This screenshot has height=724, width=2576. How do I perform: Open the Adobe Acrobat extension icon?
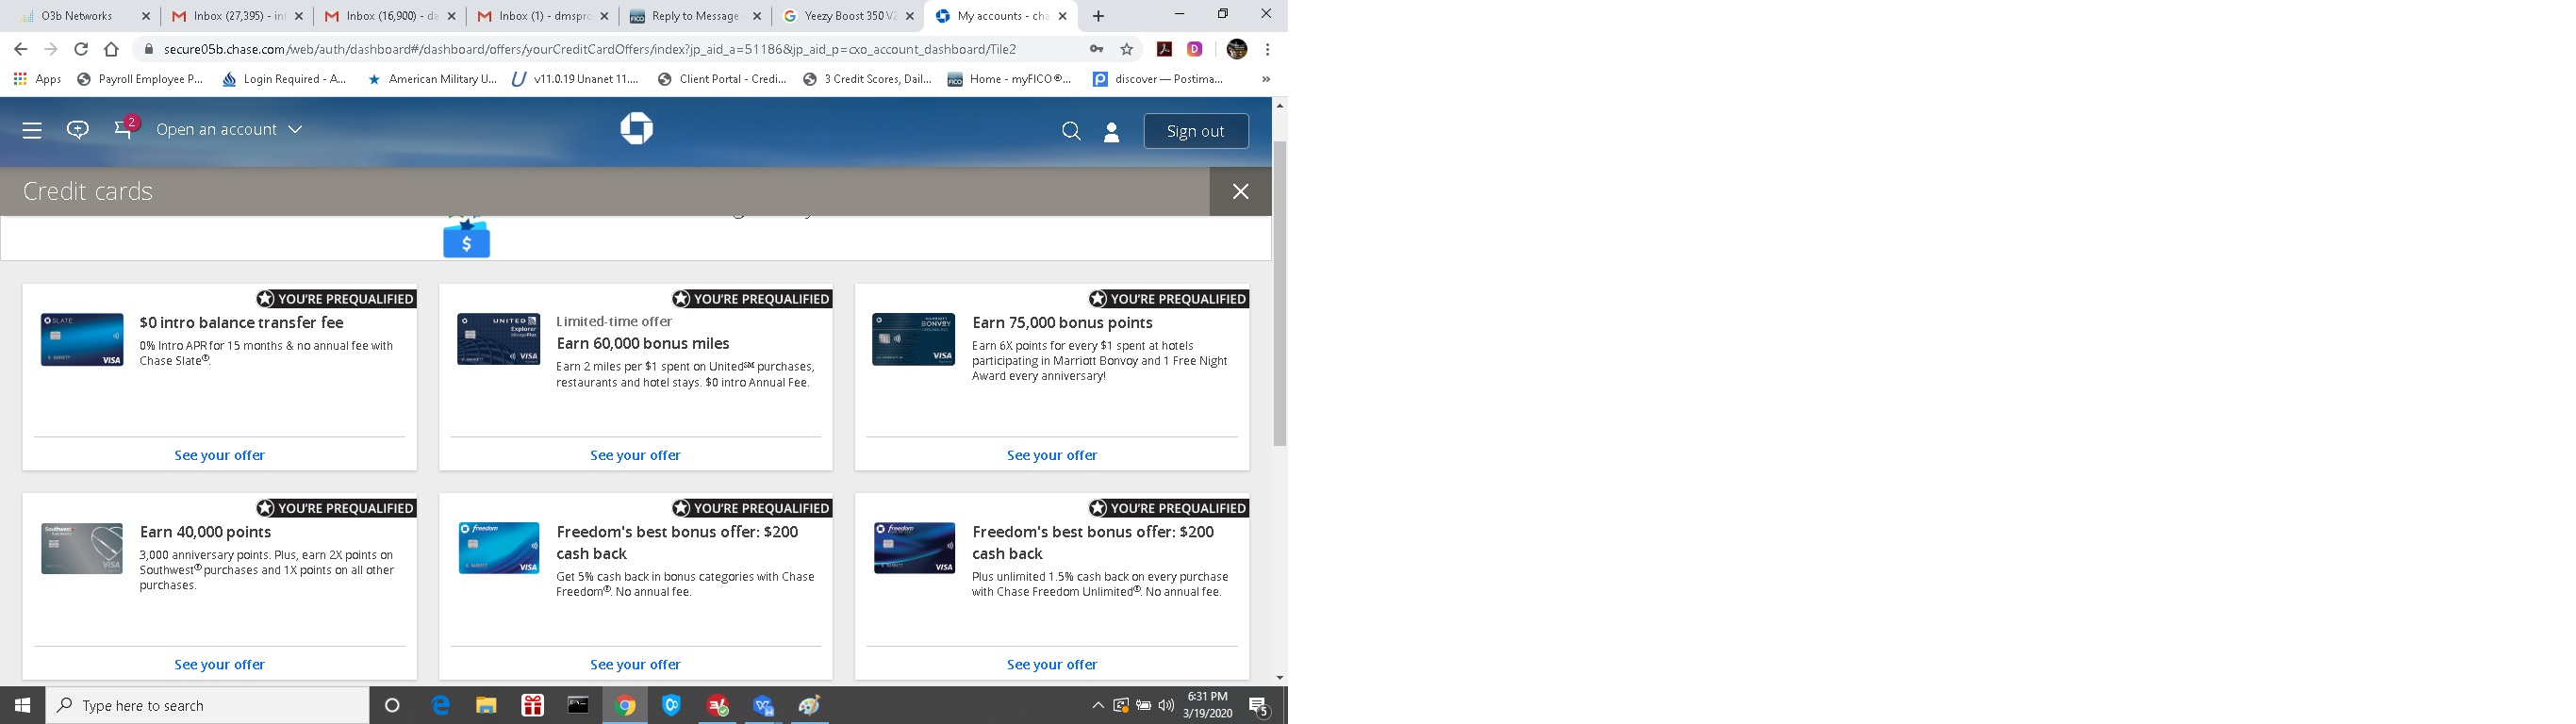pos(1164,49)
